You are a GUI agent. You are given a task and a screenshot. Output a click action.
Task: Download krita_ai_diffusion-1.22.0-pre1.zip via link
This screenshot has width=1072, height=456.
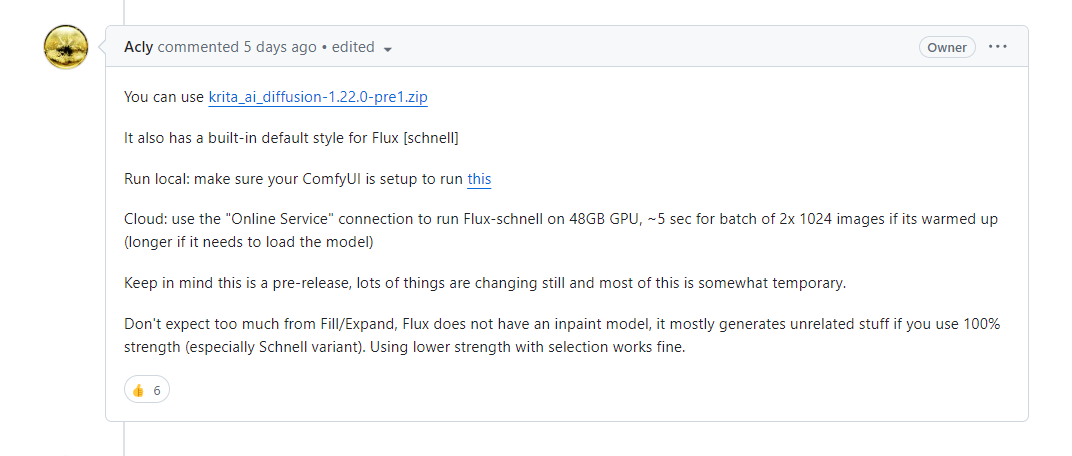[x=318, y=98]
